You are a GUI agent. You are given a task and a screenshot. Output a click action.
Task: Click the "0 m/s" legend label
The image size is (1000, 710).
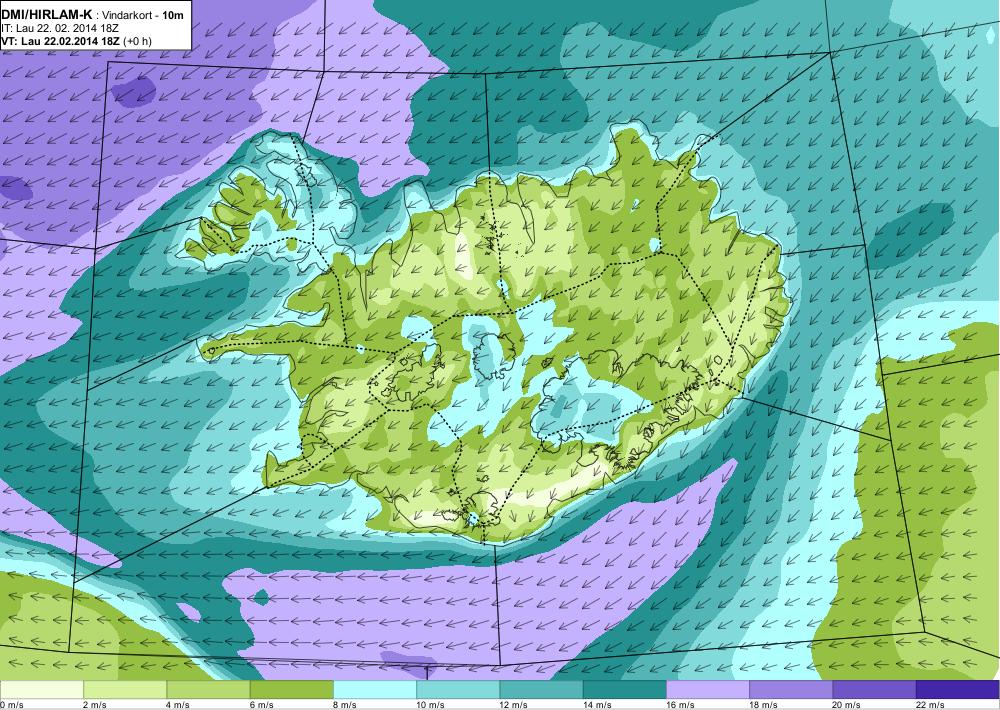coord(12,705)
